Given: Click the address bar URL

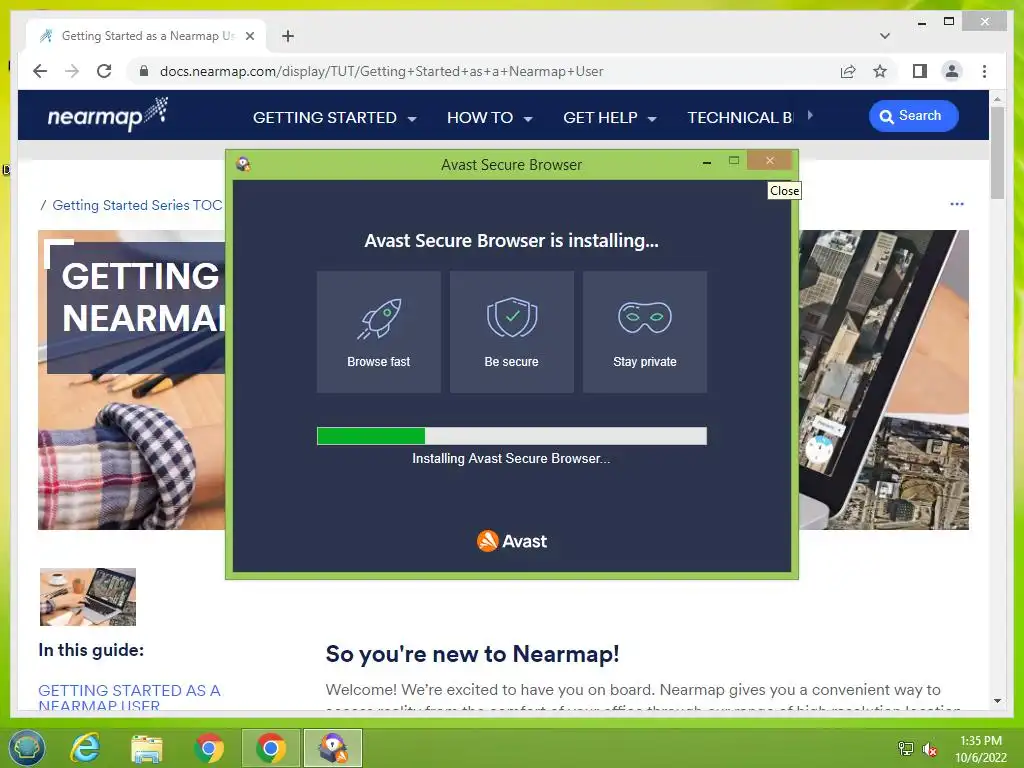Looking at the screenshot, I should pos(381,71).
